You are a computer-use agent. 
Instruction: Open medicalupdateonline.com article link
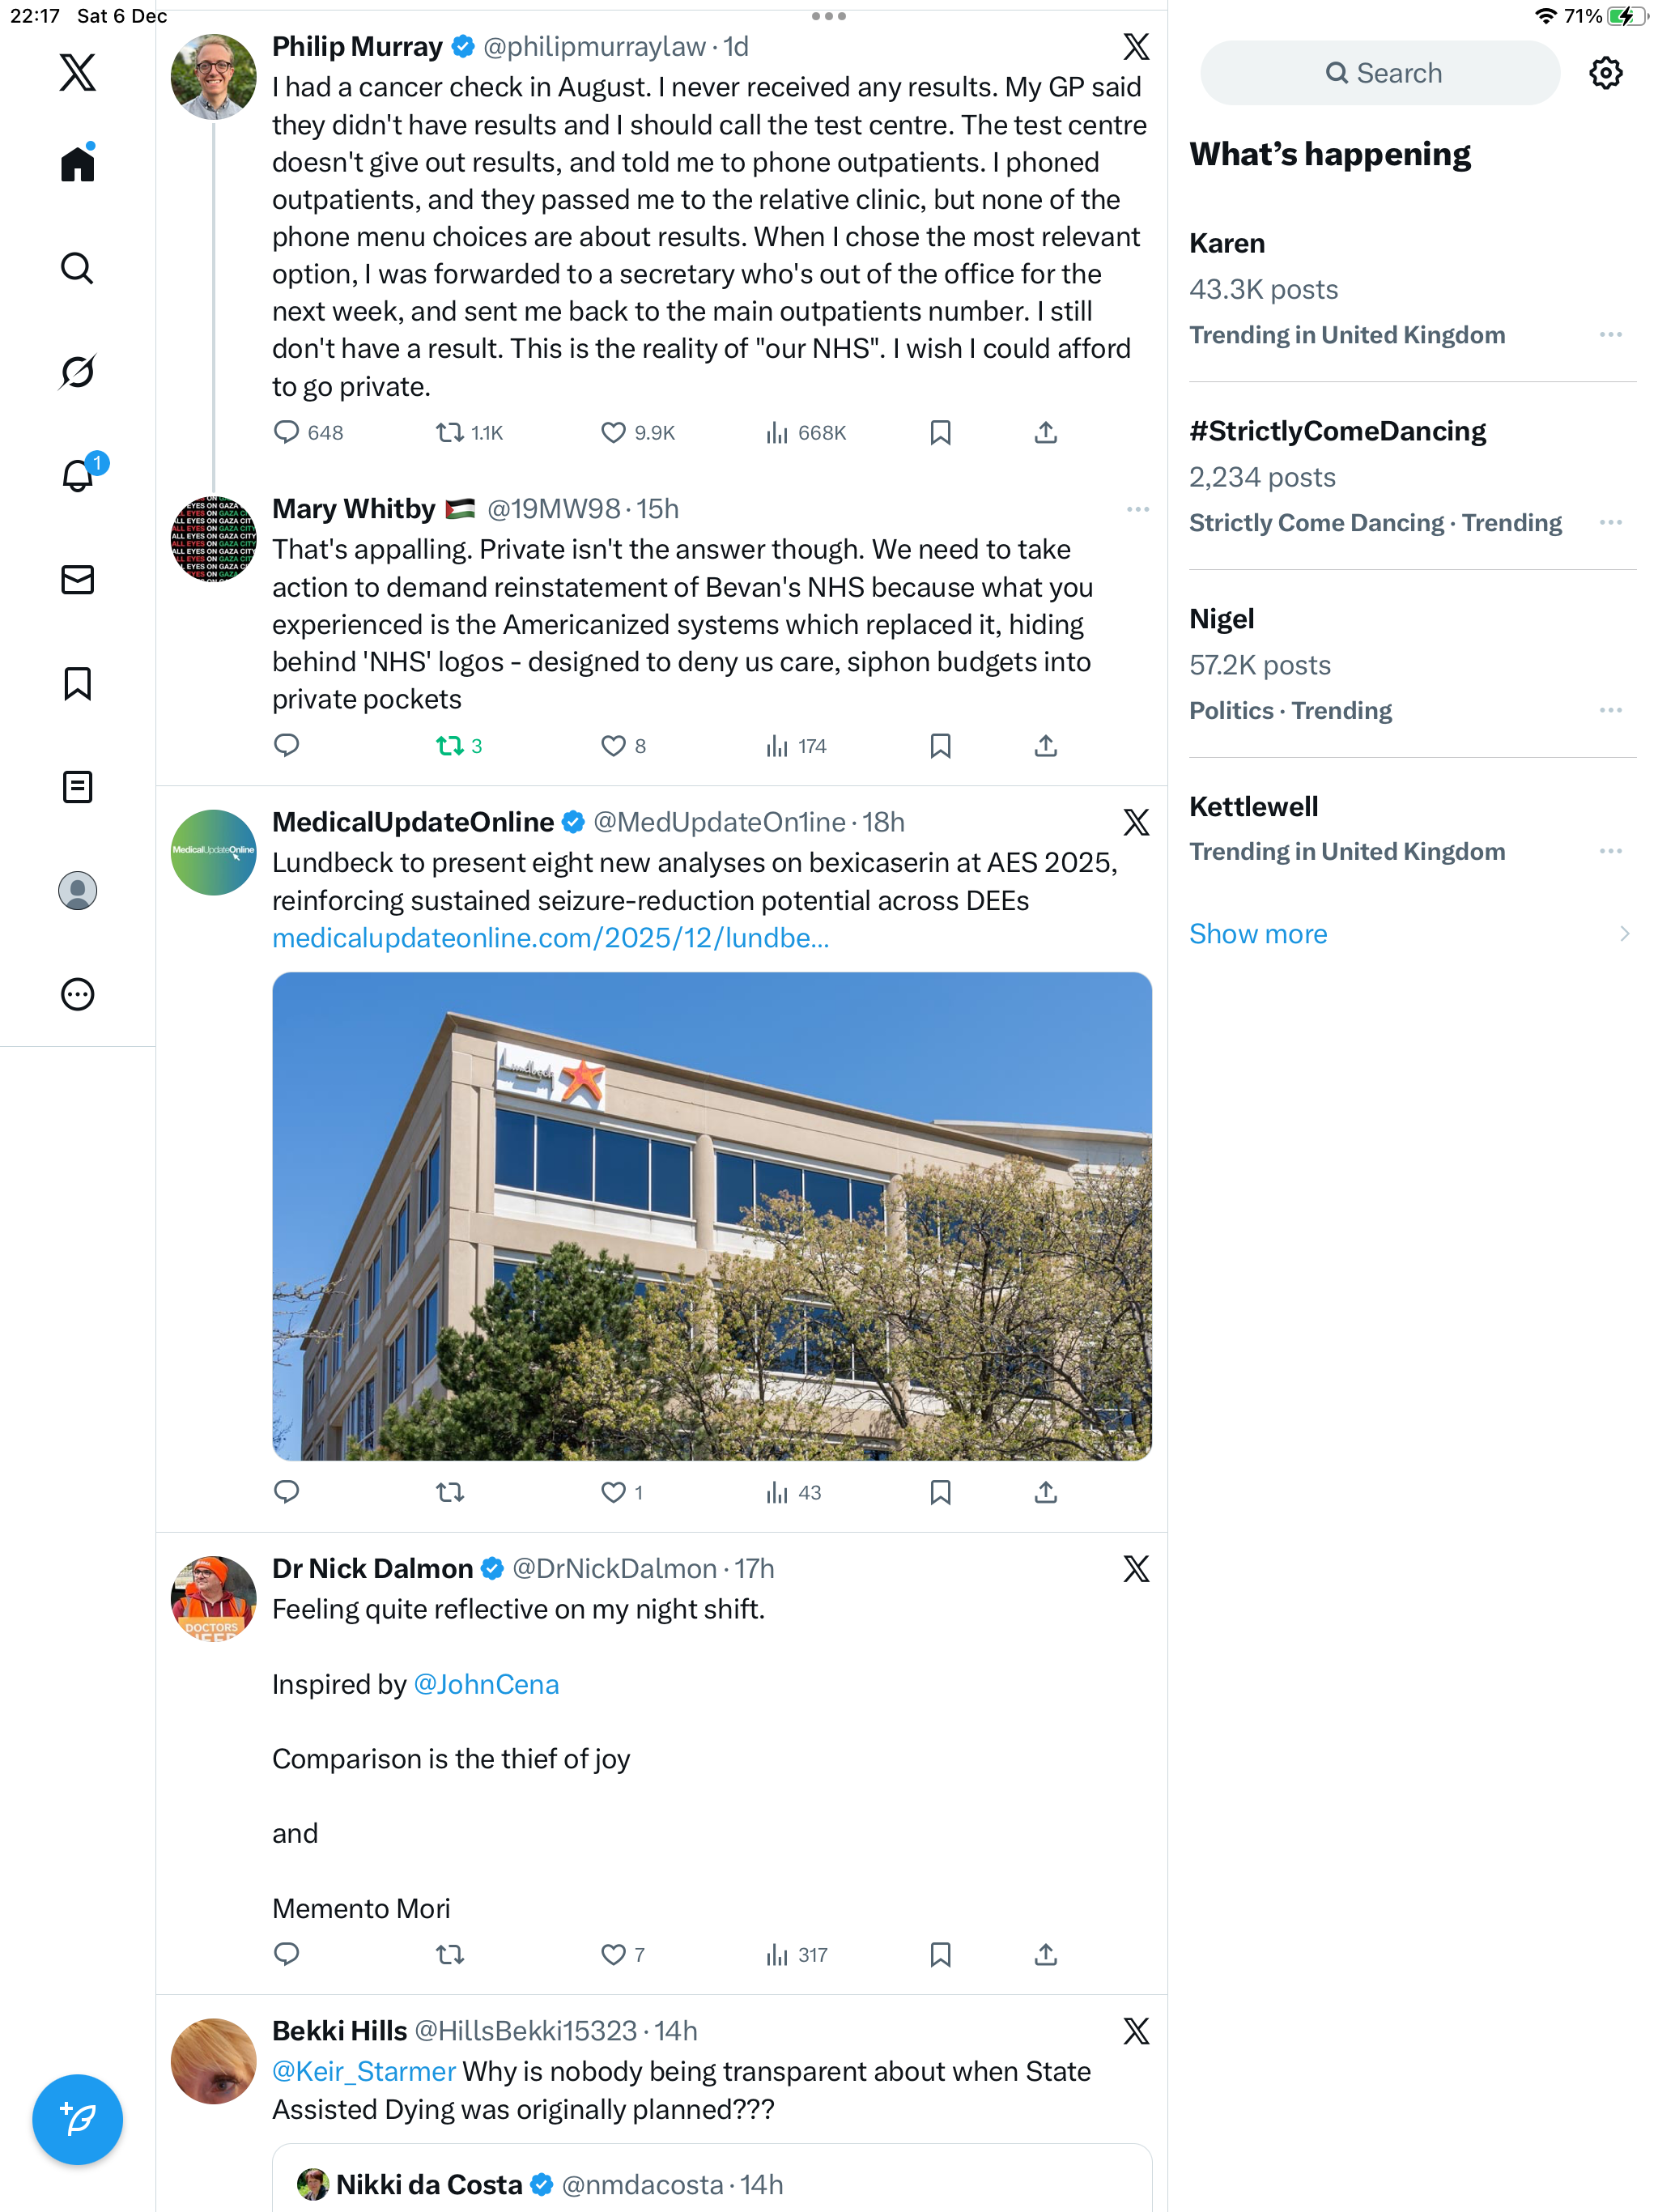(x=550, y=938)
